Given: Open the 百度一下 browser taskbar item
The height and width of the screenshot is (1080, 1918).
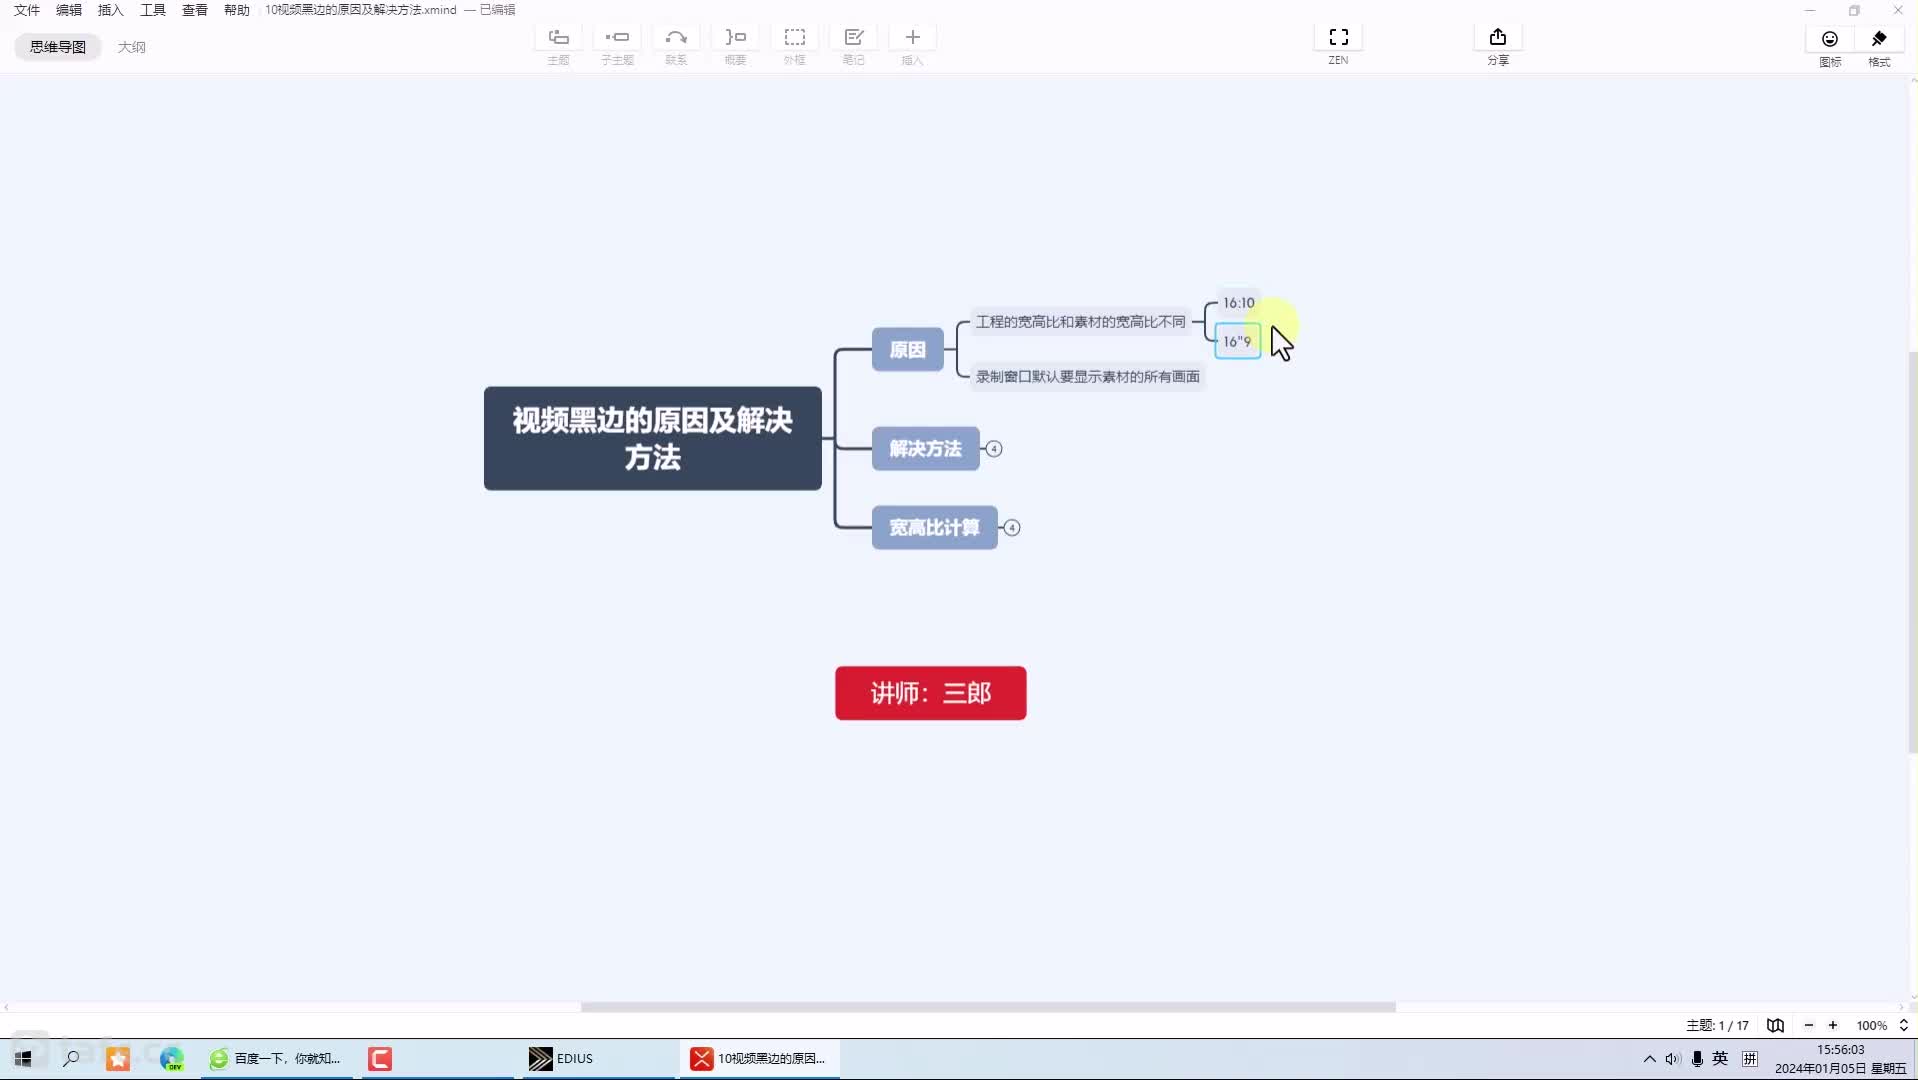Looking at the screenshot, I should pyautogui.click(x=276, y=1058).
